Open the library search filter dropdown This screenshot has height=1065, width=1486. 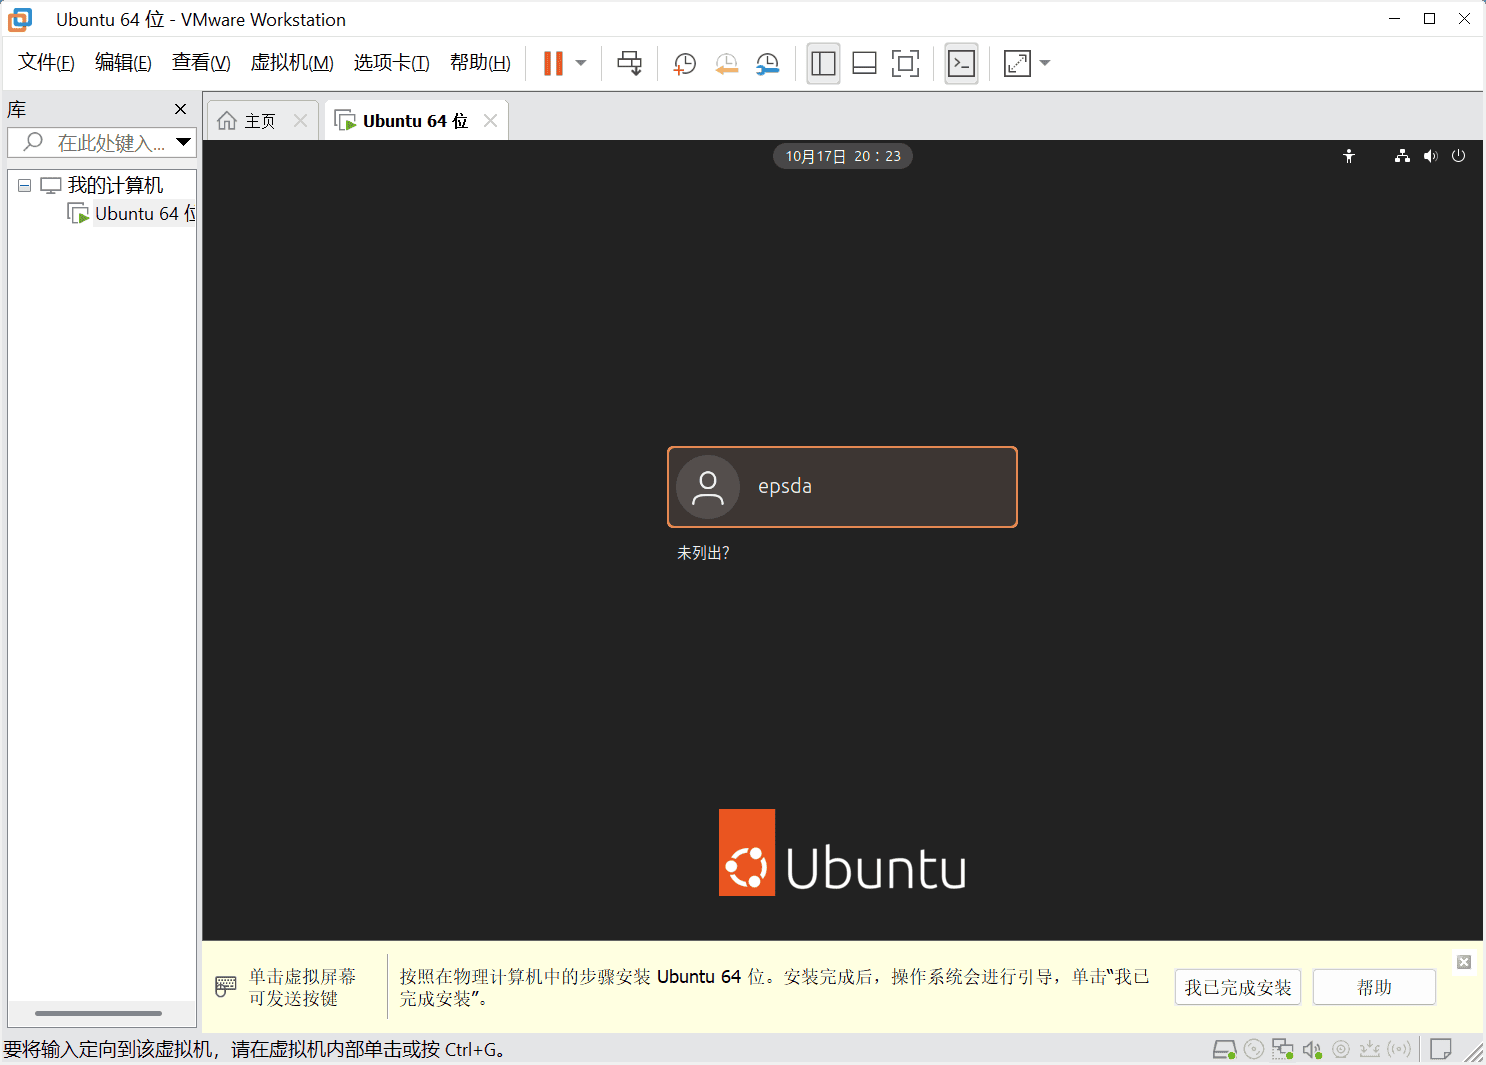click(x=183, y=143)
